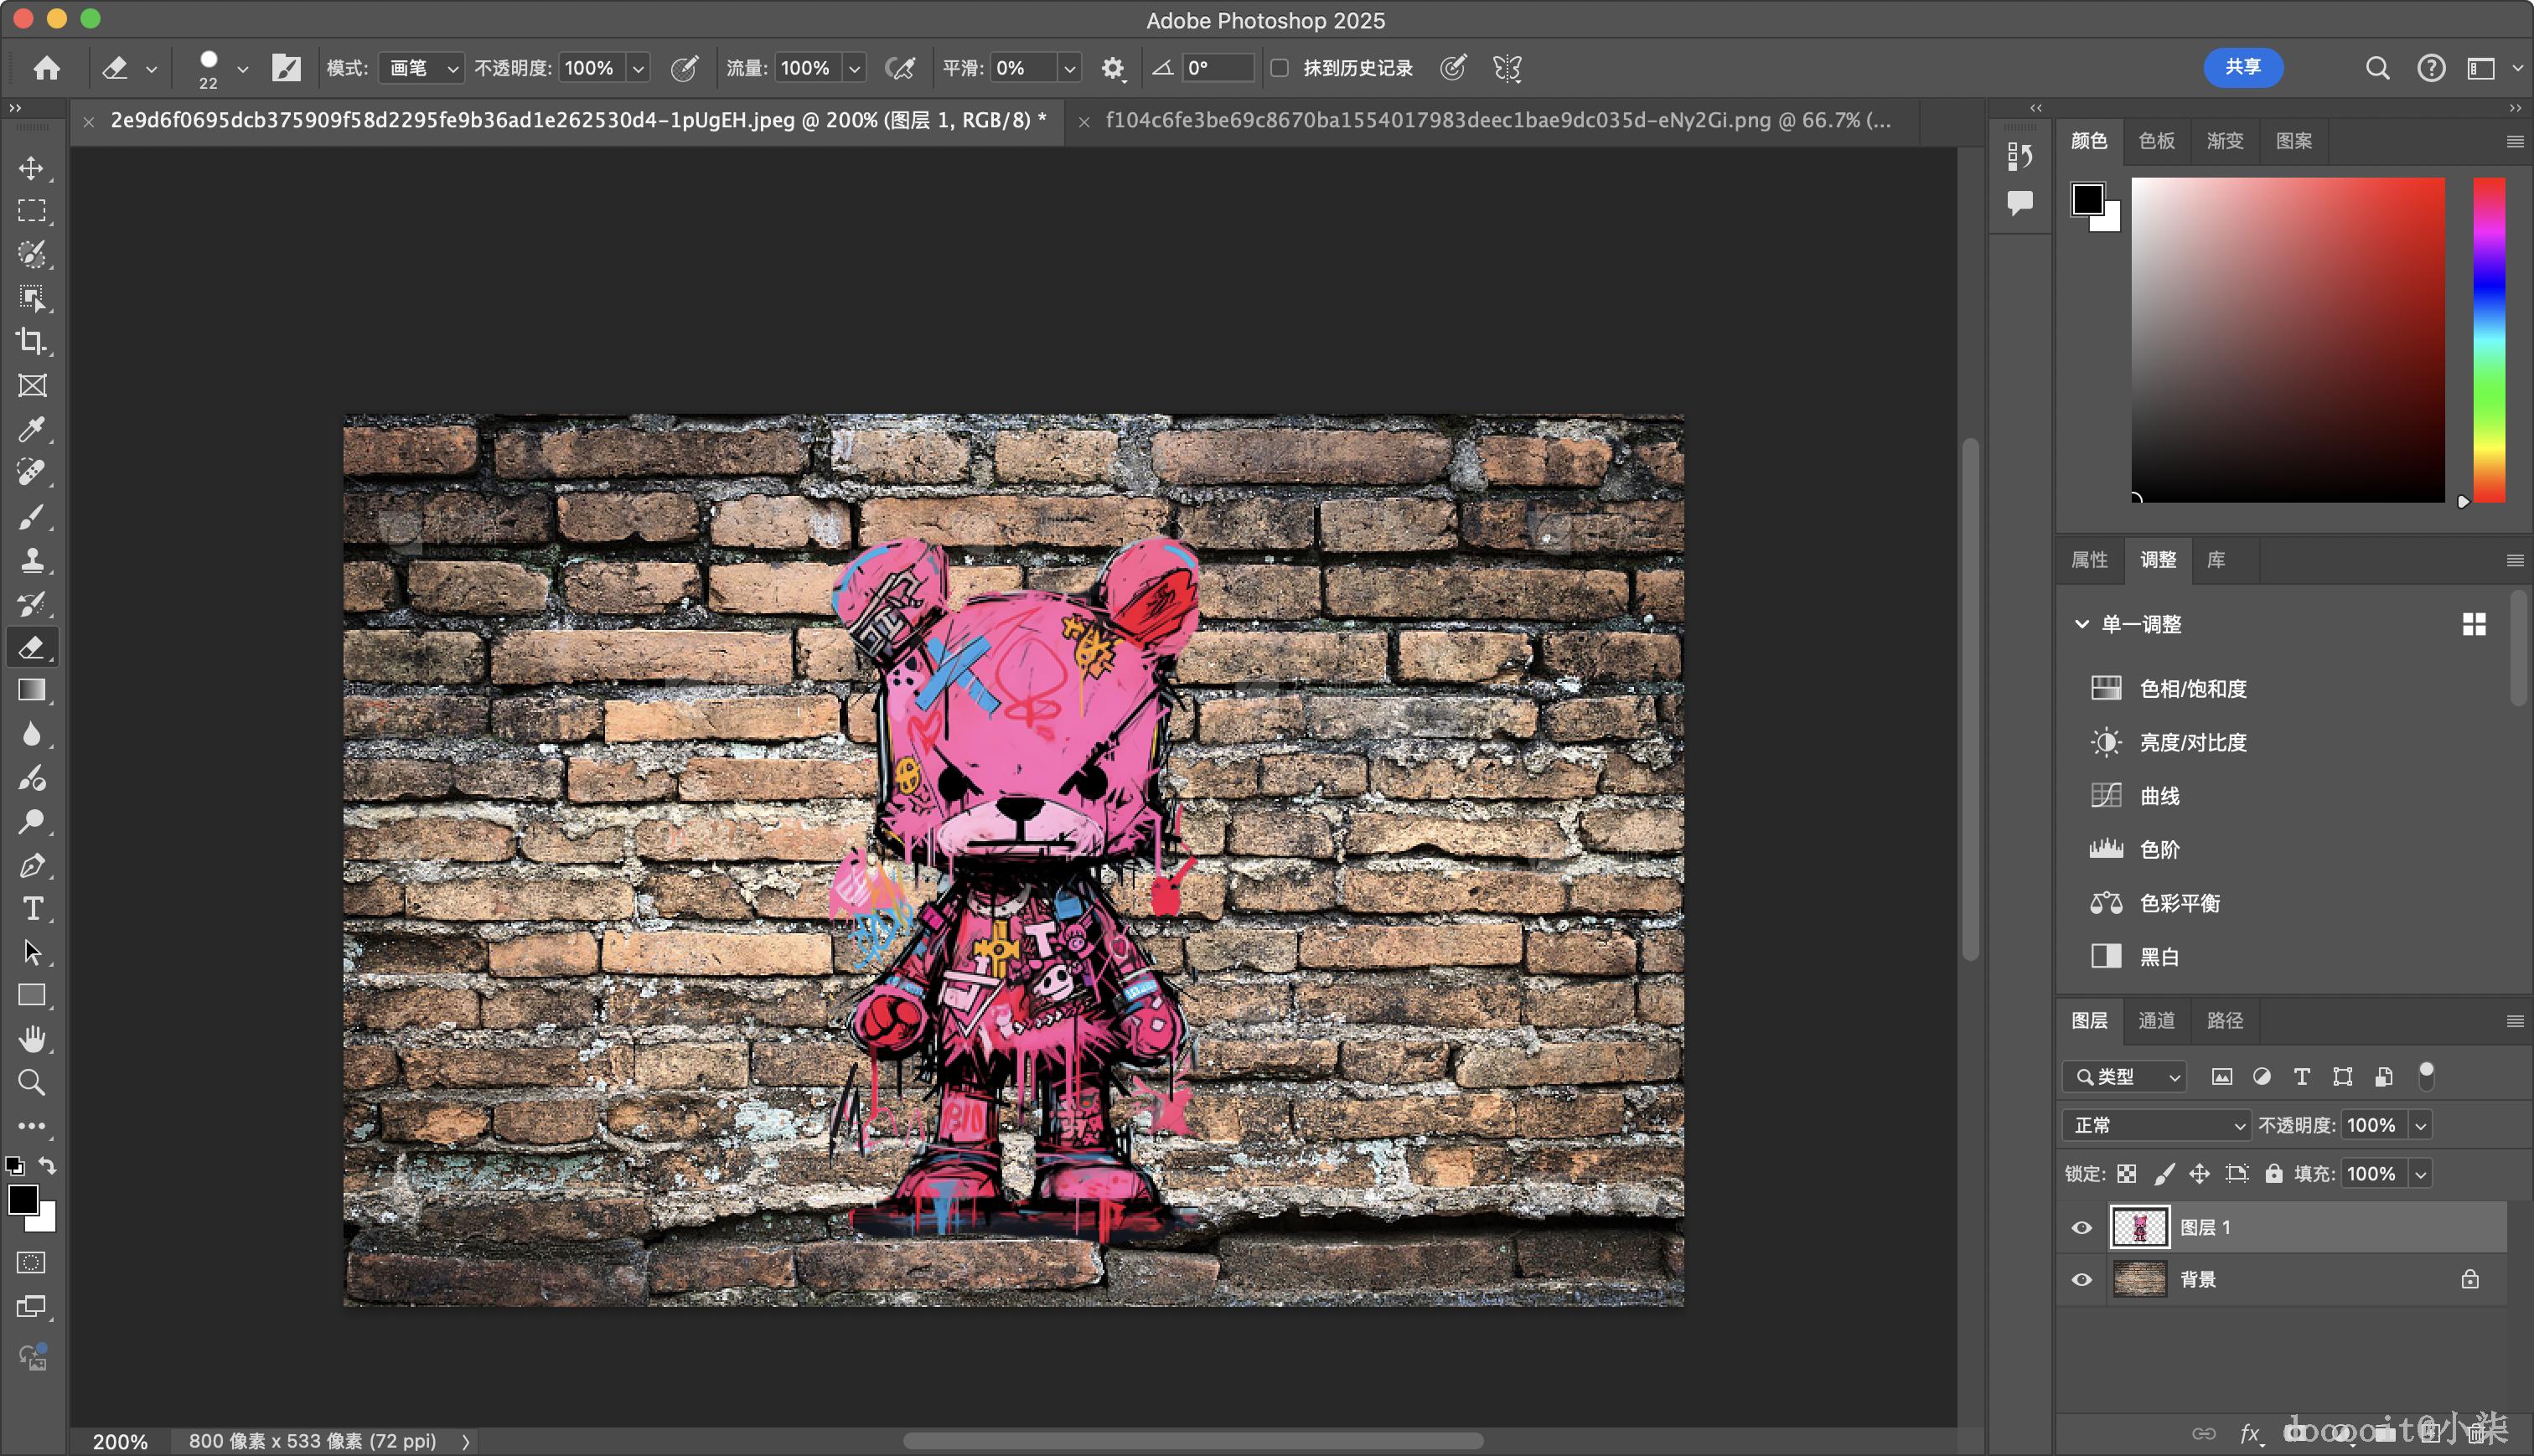
Task: Select the Eyedropper tool
Action: pyautogui.click(x=31, y=429)
